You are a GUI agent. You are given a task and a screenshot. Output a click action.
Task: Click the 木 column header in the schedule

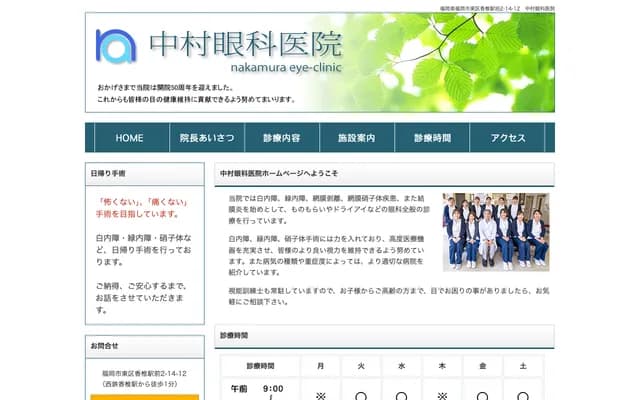point(442,366)
